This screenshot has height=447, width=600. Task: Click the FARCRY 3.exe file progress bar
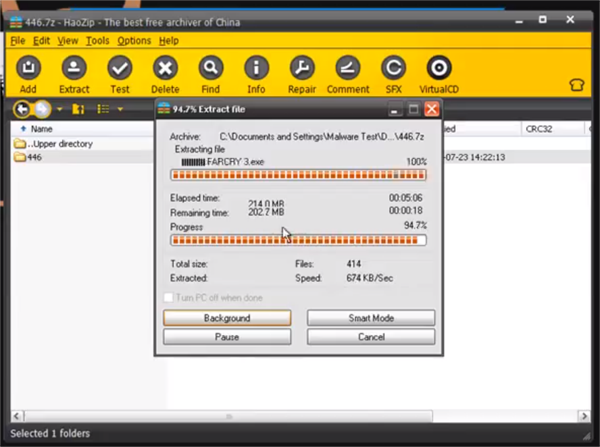[298, 175]
